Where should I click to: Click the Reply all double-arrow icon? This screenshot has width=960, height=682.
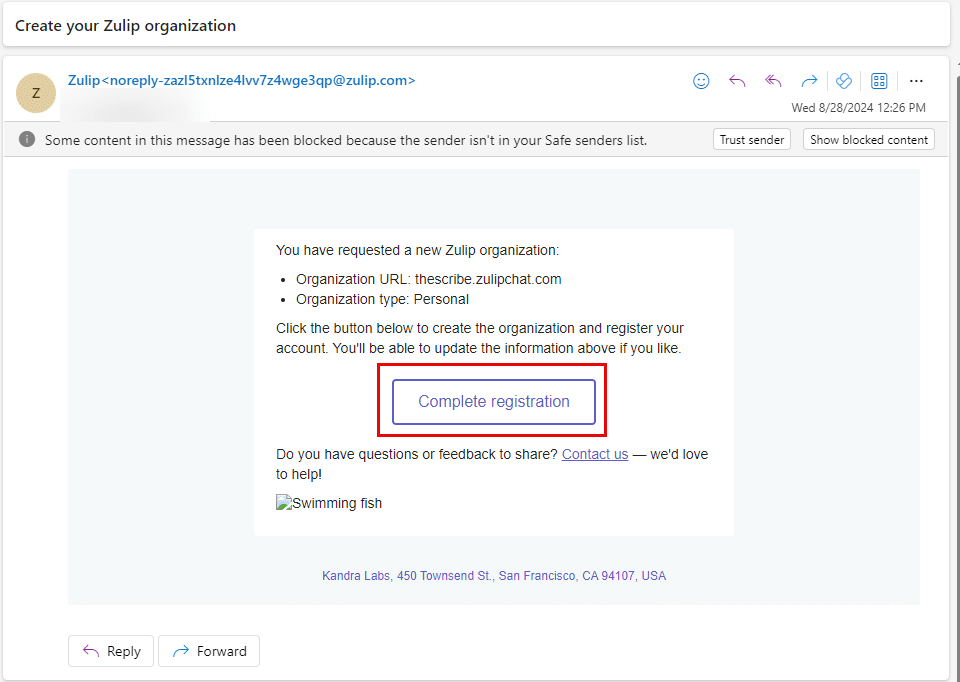pyautogui.click(x=773, y=81)
